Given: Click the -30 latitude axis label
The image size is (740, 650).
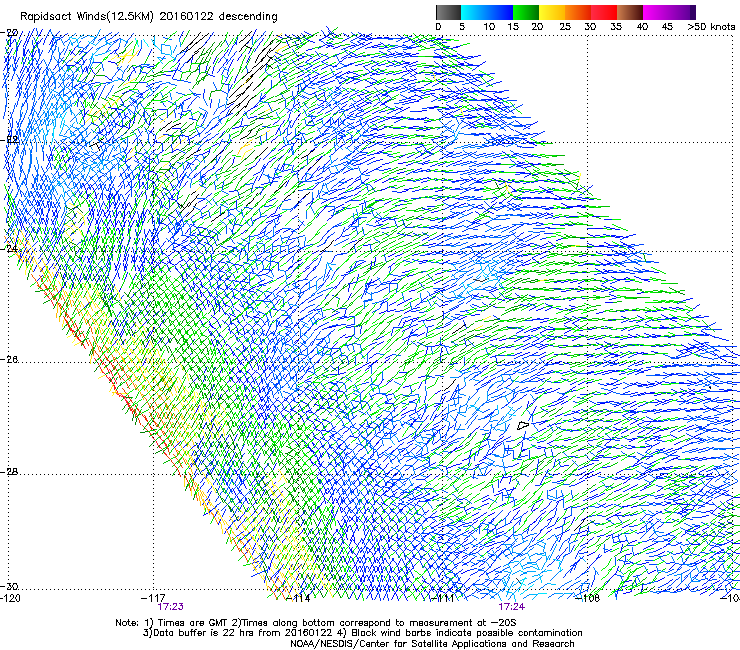Looking at the screenshot, I should [x=9, y=586].
